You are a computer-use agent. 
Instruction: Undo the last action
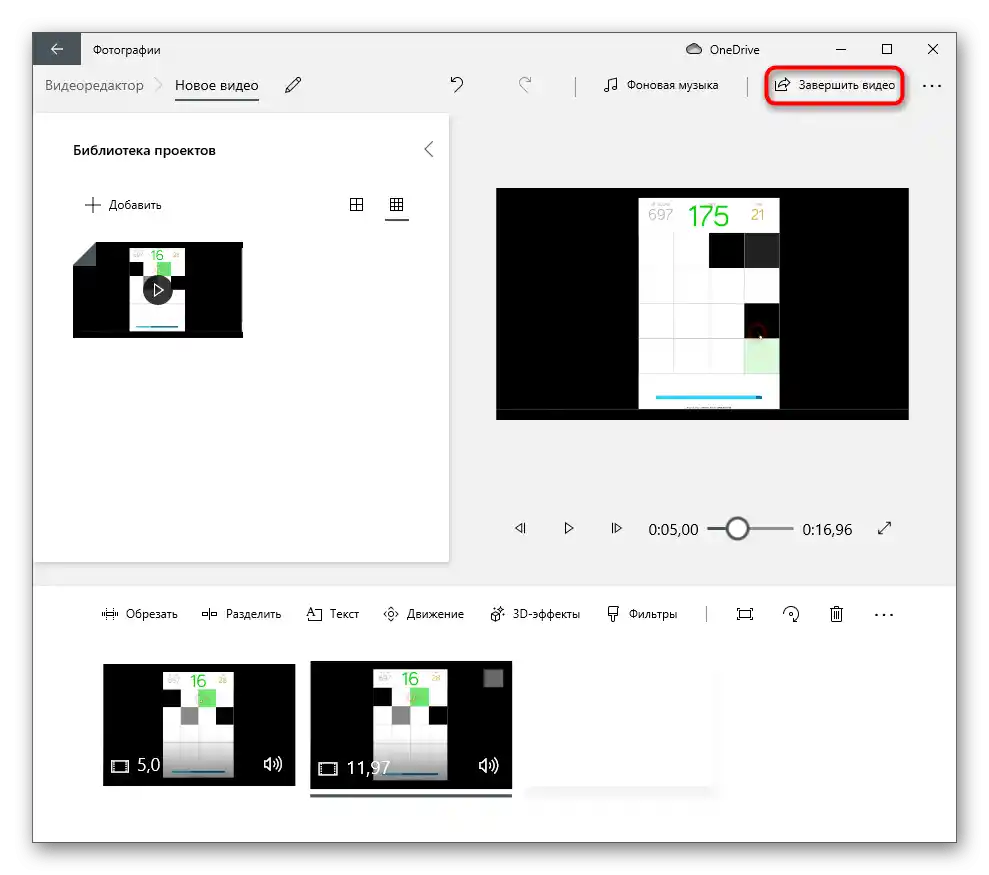pyautogui.click(x=457, y=85)
